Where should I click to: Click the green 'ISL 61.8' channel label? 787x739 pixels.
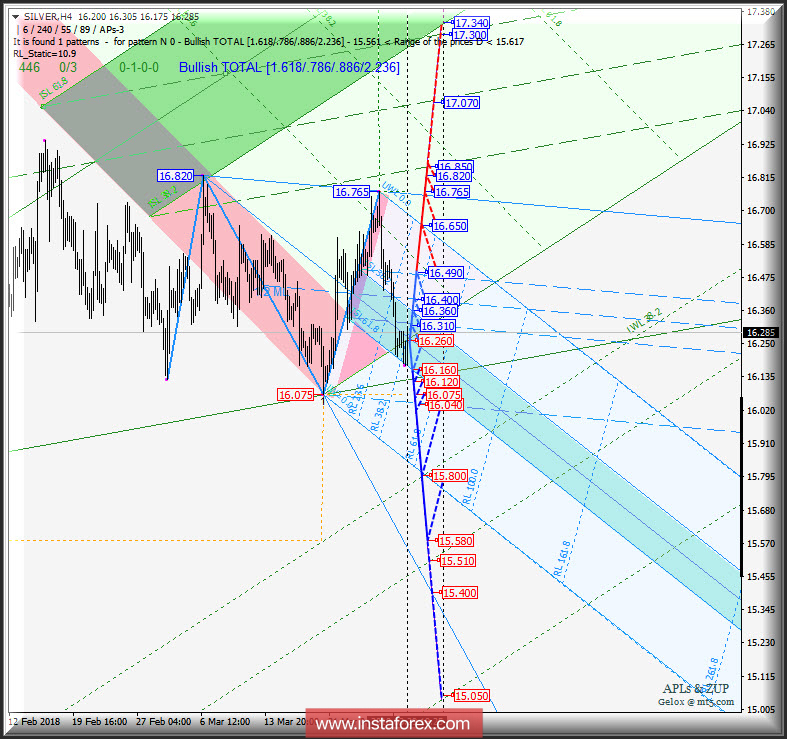(x=54, y=88)
